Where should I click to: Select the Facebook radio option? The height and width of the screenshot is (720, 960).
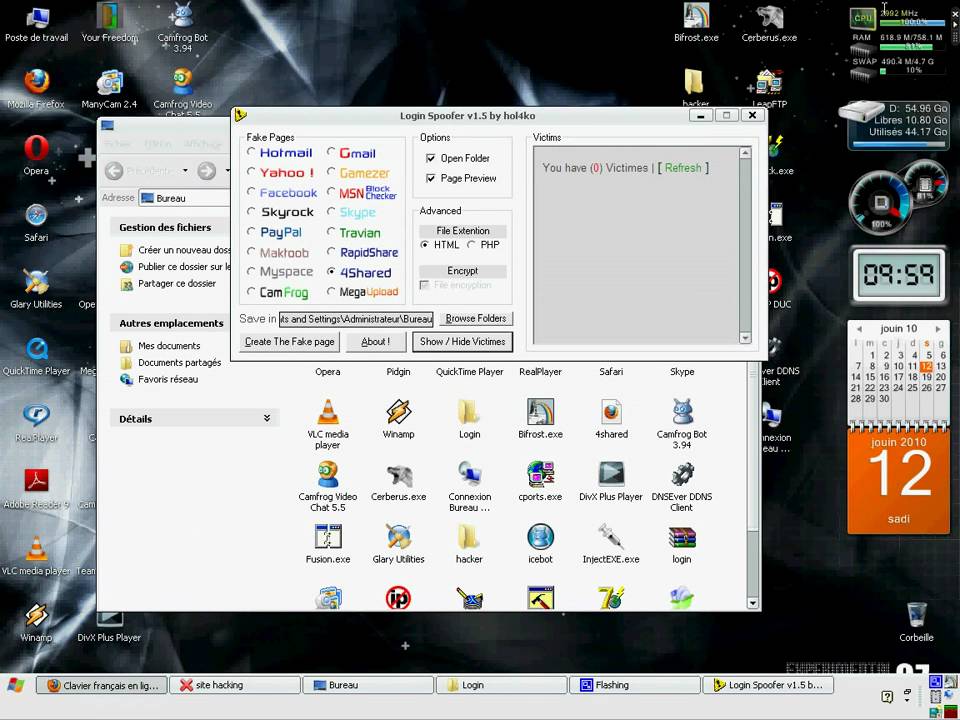(x=251, y=192)
